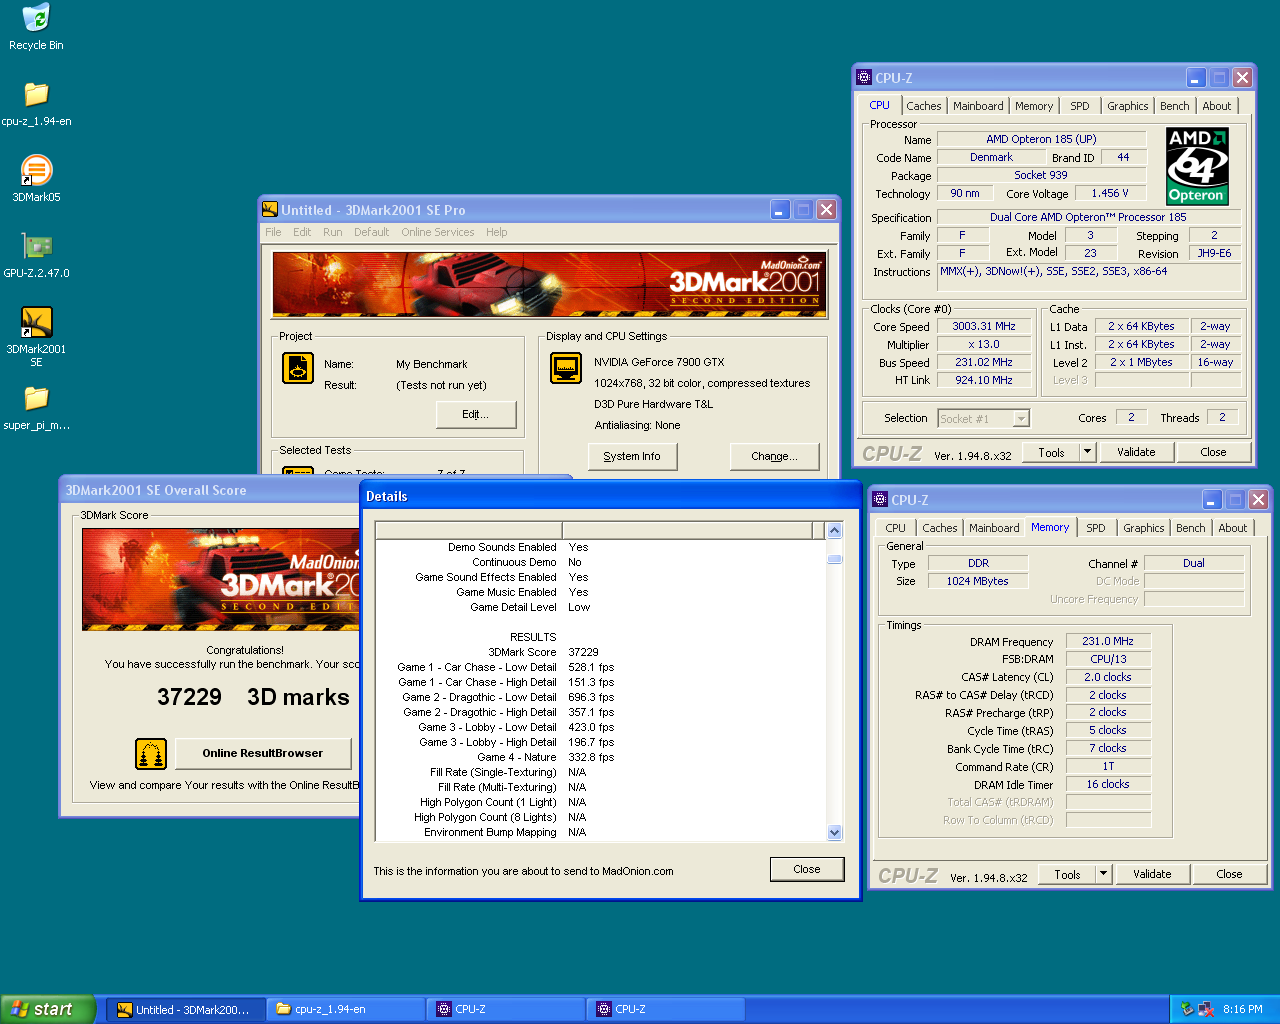Click the DRAM Frequency 231.0 MHz value
This screenshot has width=1280, height=1024.
(x=1108, y=641)
